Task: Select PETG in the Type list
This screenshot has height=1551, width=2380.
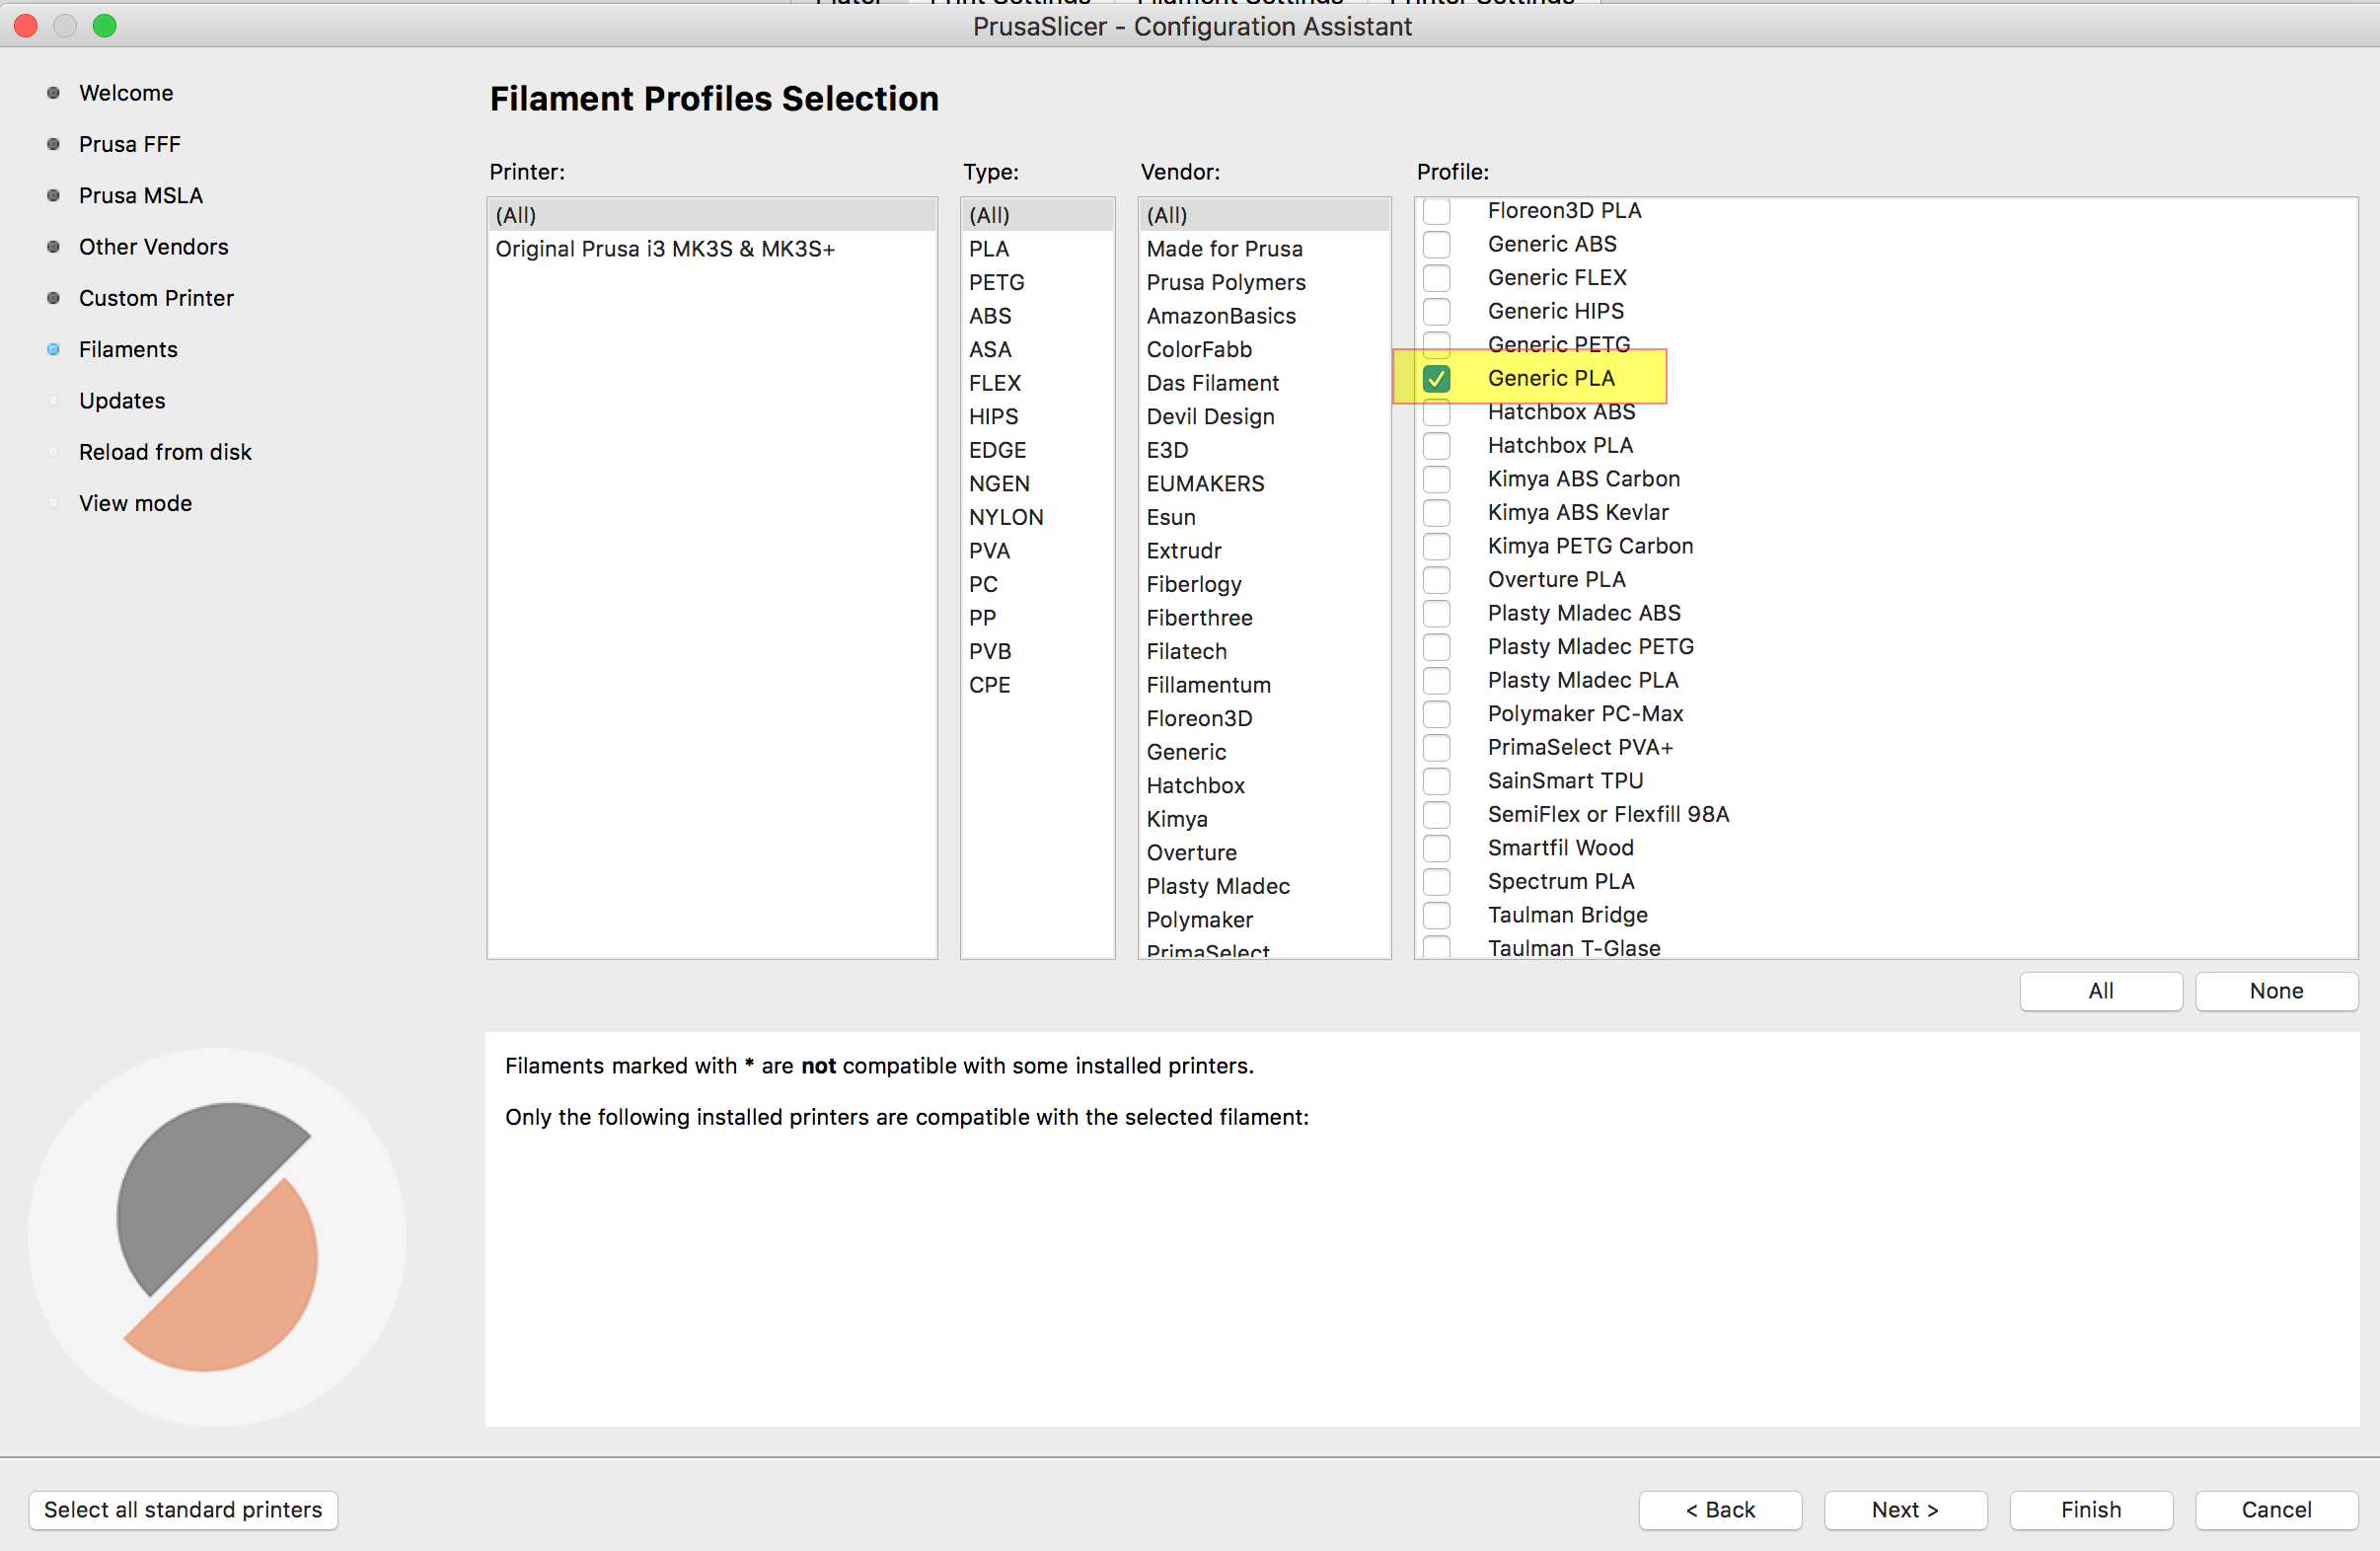Action: [x=996, y=282]
